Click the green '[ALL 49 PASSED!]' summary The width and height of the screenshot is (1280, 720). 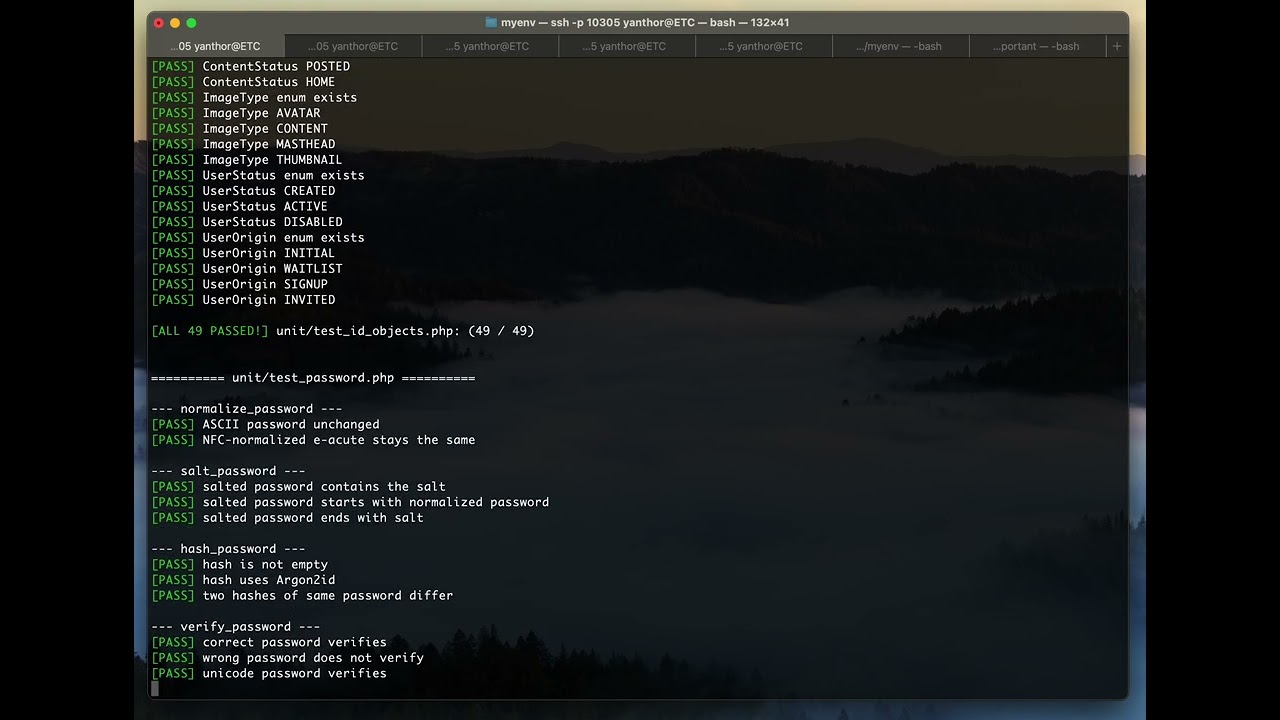click(x=210, y=331)
